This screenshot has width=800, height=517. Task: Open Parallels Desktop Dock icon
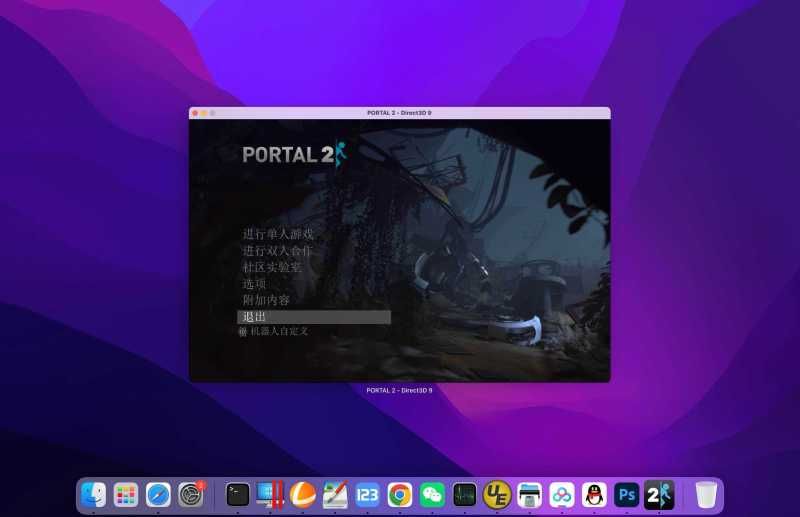[x=270, y=495]
